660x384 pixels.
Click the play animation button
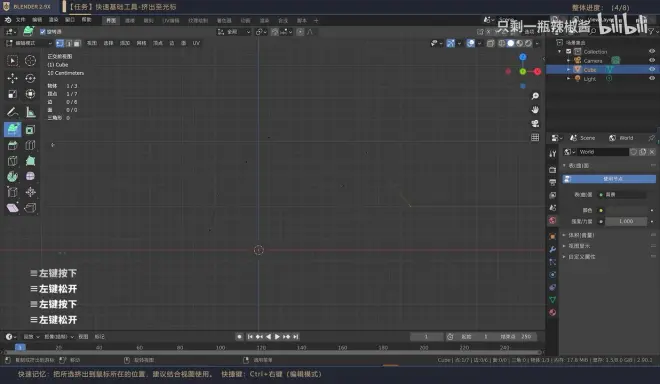tap(277, 337)
